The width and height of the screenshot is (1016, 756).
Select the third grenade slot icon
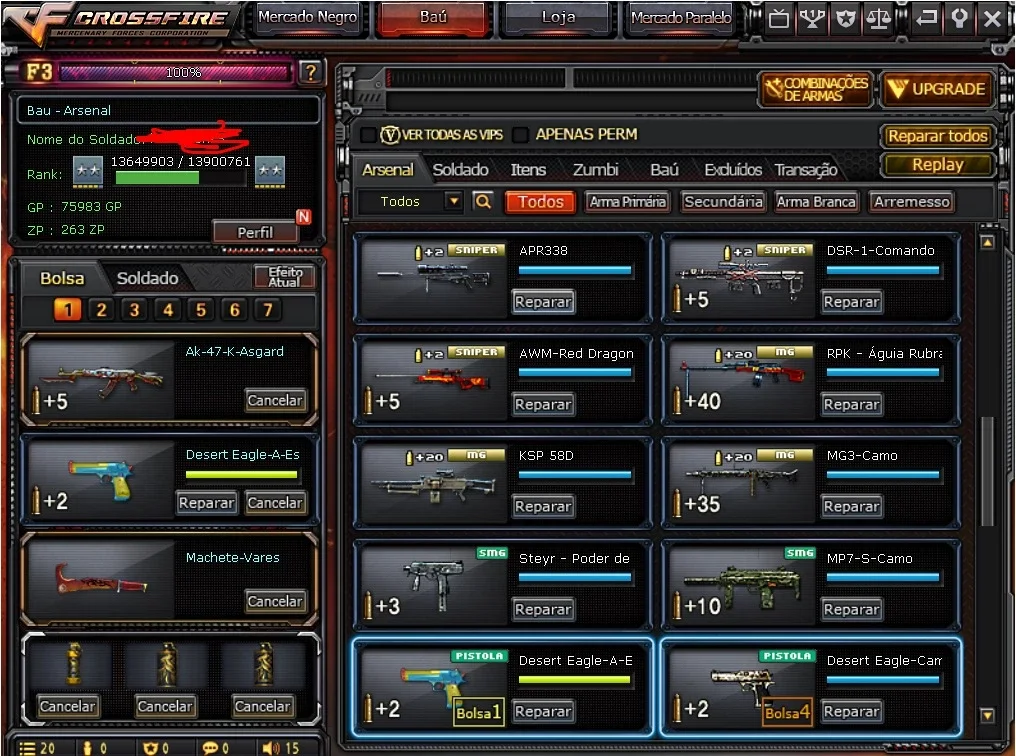pos(264,664)
